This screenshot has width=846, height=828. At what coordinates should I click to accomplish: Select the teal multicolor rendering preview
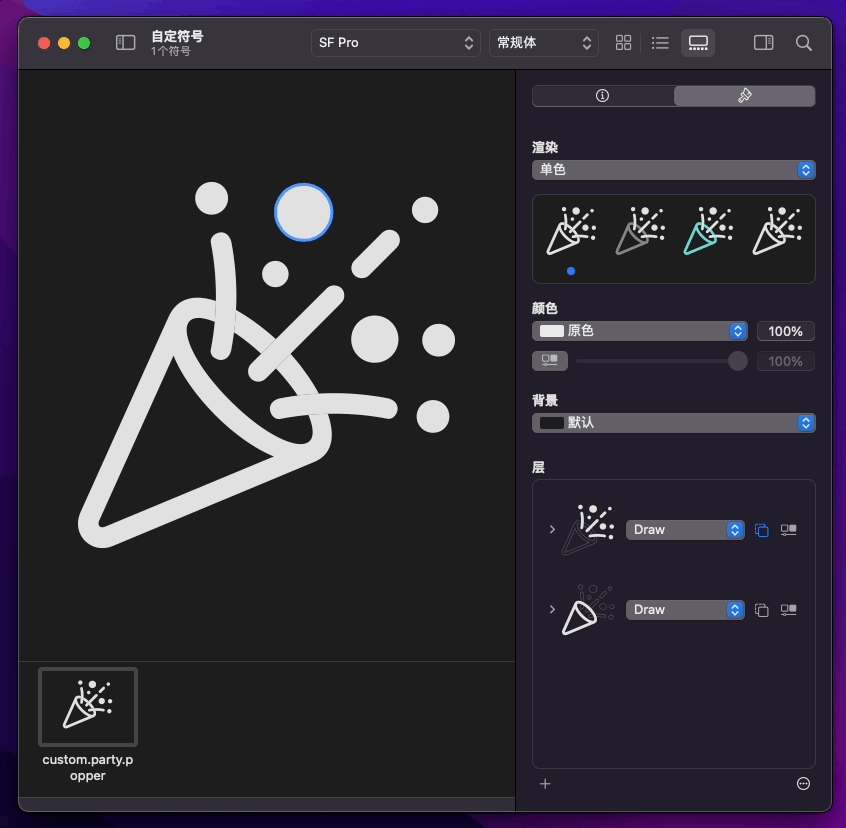[708, 231]
